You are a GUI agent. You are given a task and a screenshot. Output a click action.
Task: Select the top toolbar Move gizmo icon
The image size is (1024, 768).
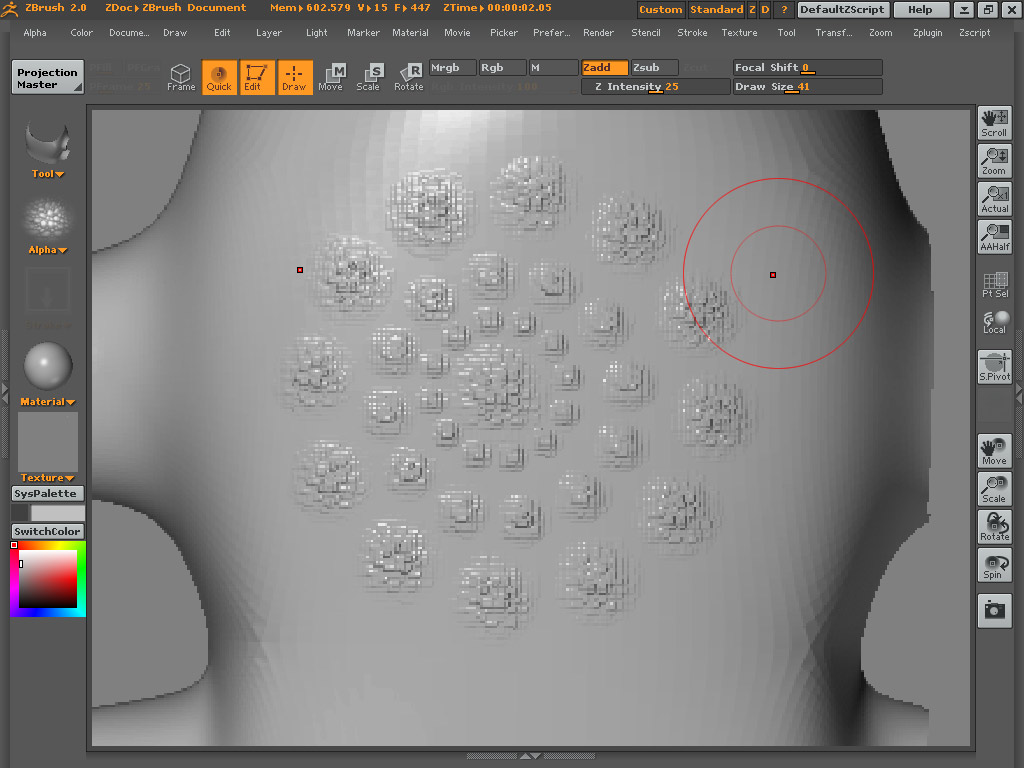tap(331, 77)
